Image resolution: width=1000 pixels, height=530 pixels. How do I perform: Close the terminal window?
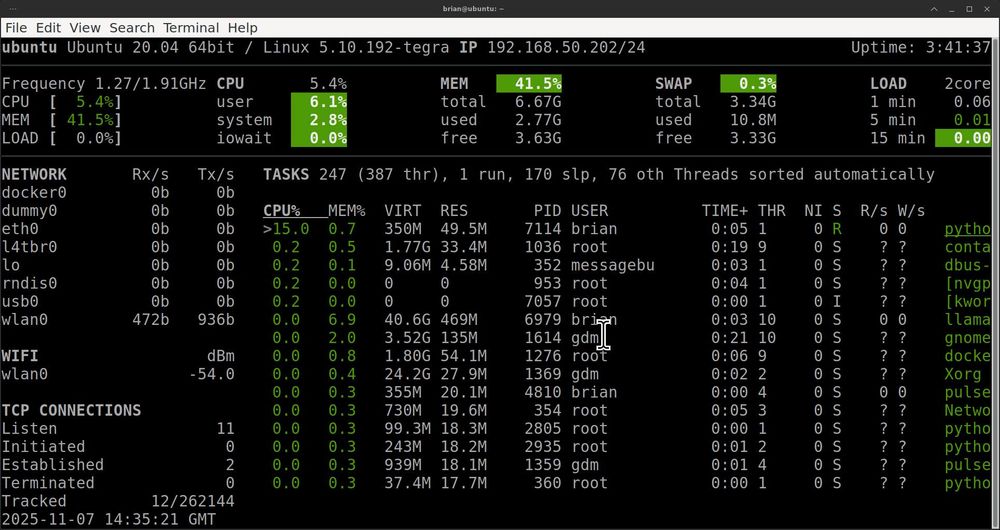coord(987,9)
